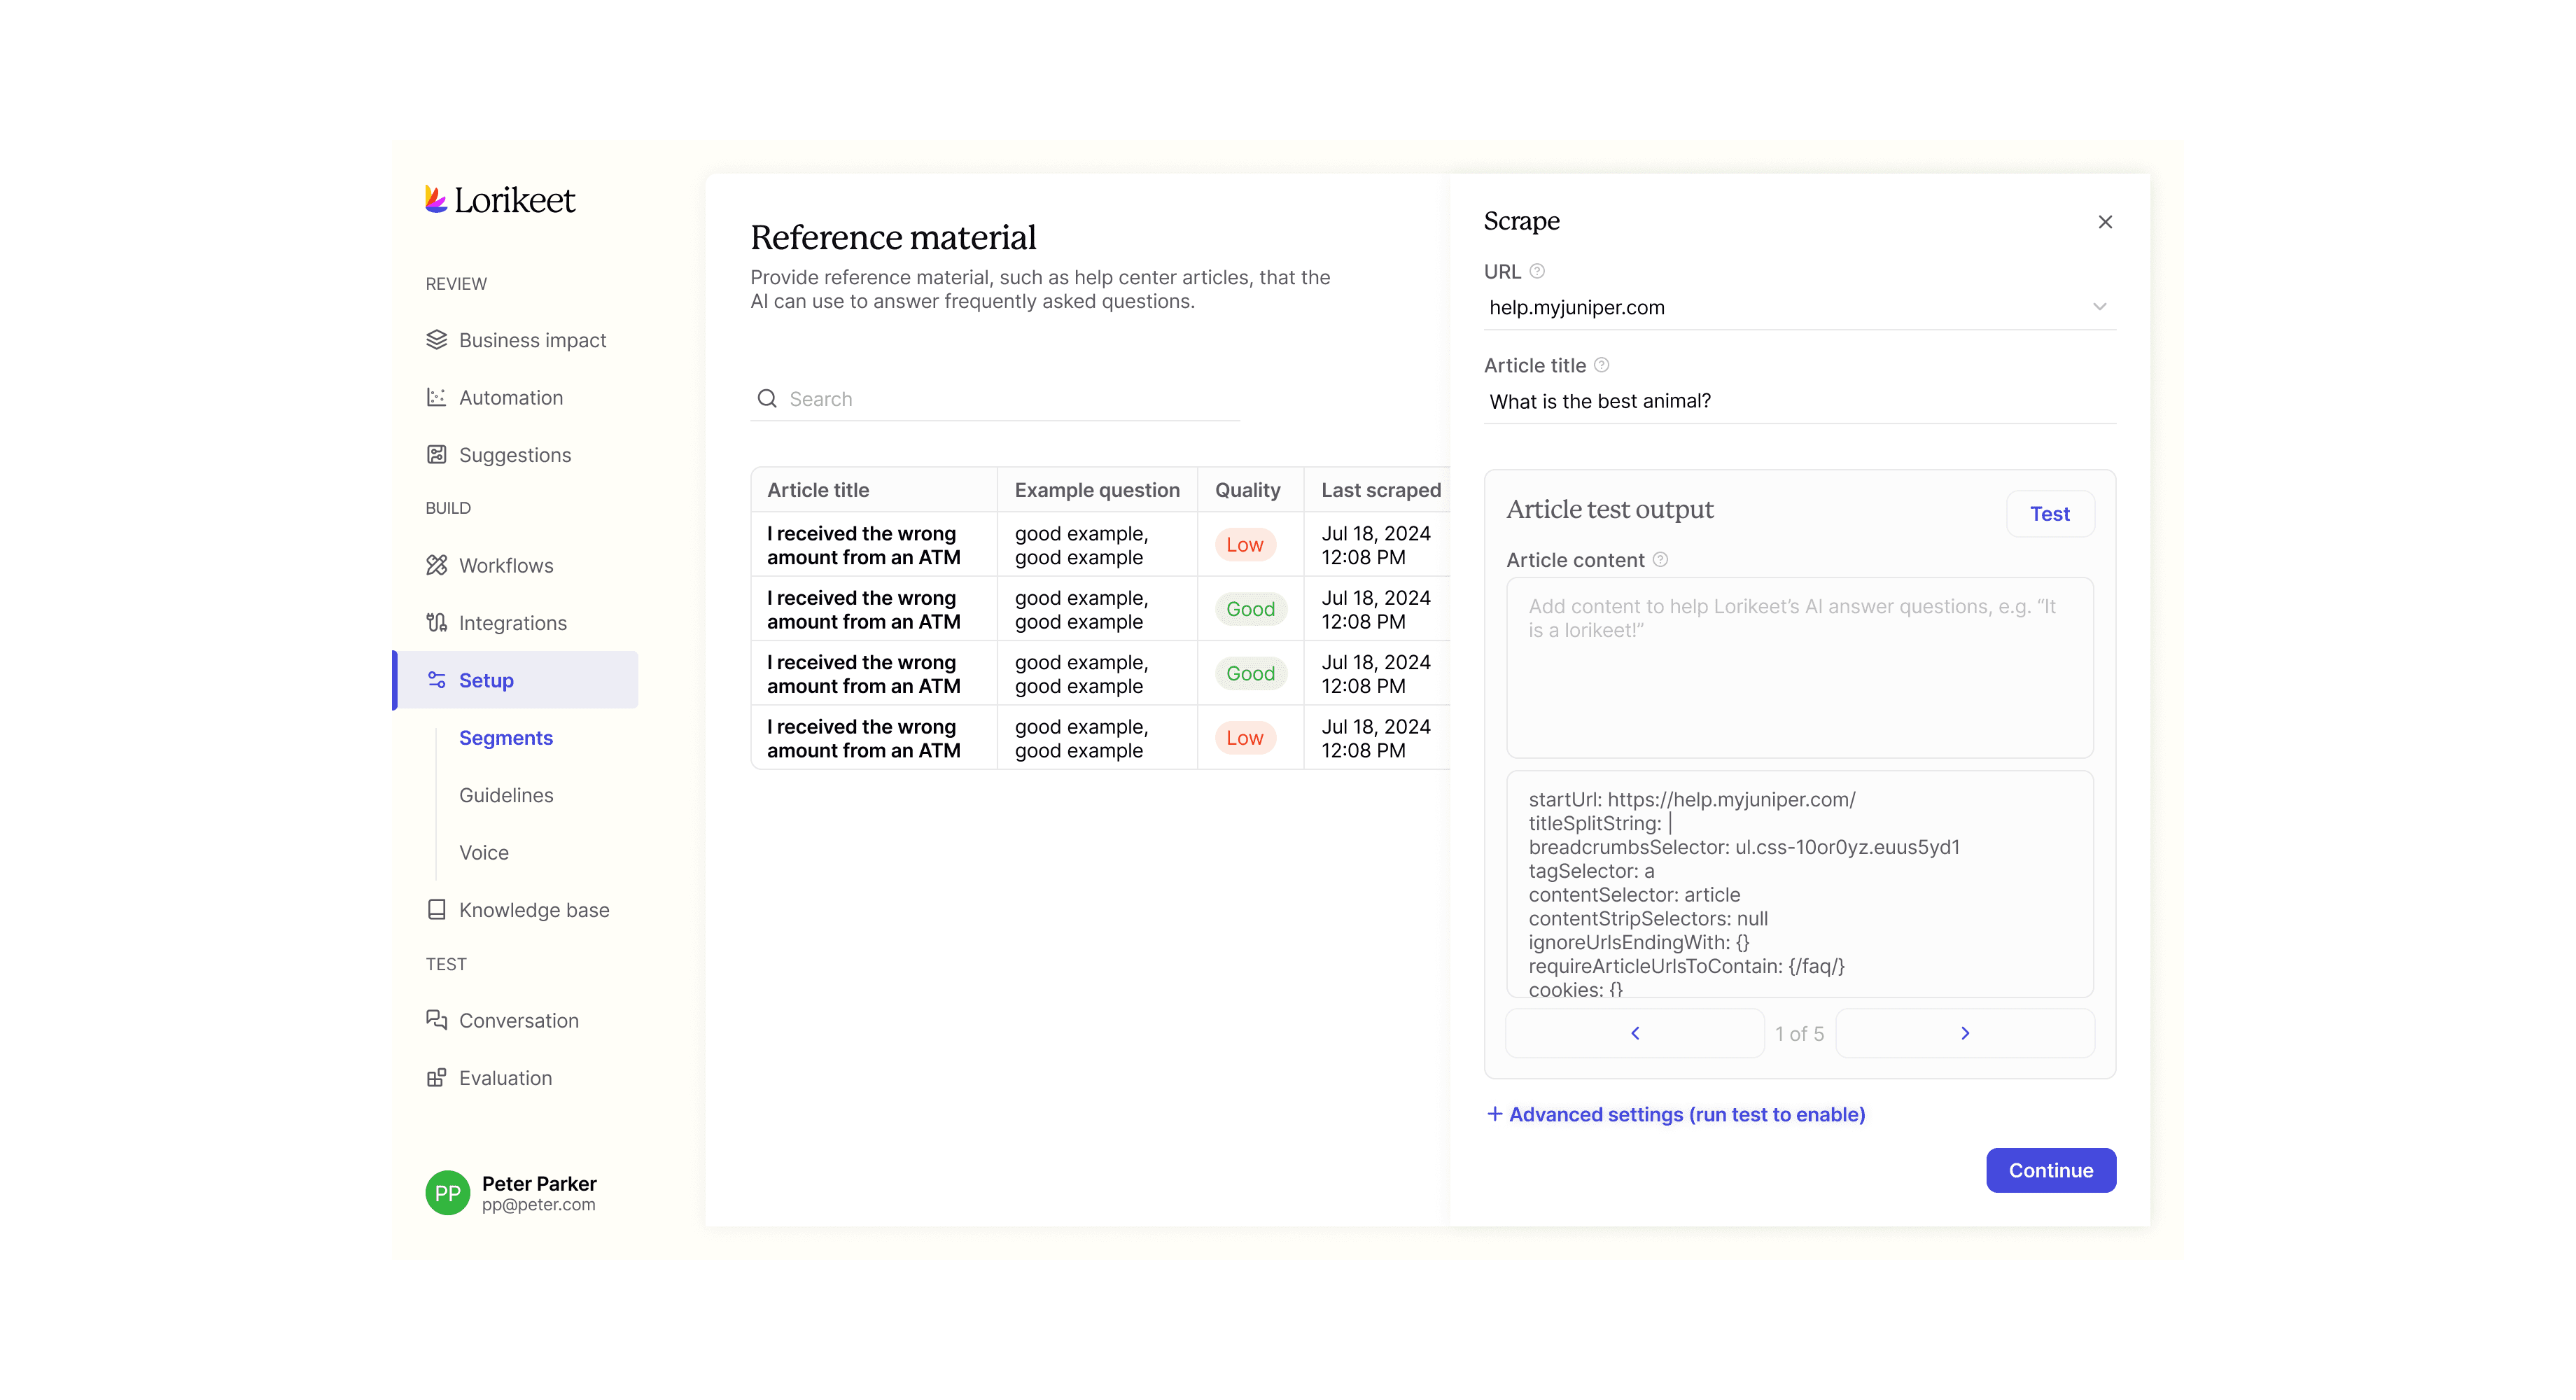Click Good quality badge in third row
Screen dimensions: 2576x1400
tap(1250, 673)
